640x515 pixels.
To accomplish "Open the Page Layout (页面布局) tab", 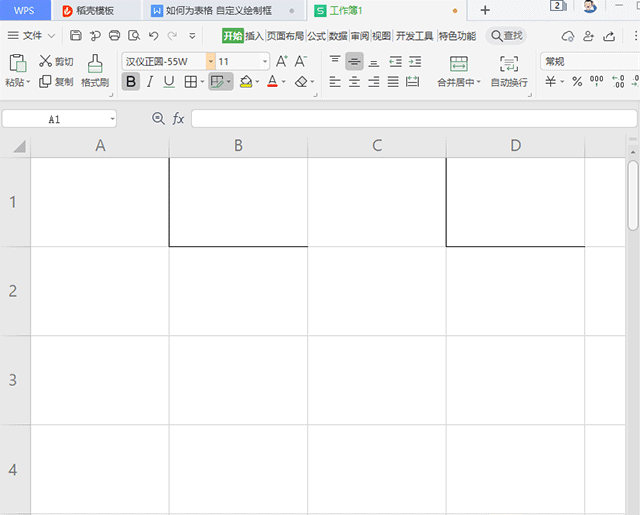I will pyautogui.click(x=284, y=36).
